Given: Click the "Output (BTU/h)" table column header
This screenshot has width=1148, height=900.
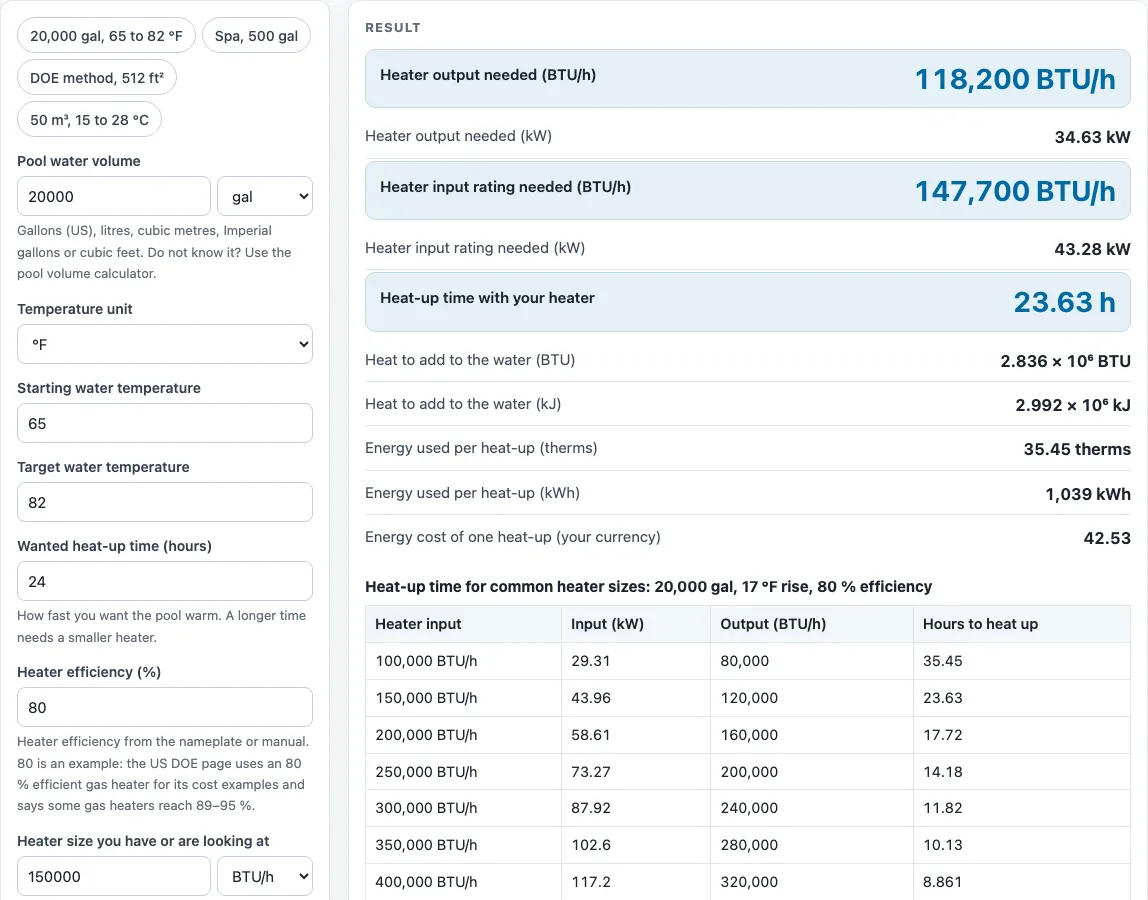Looking at the screenshot, I should [x=773, y=624].
